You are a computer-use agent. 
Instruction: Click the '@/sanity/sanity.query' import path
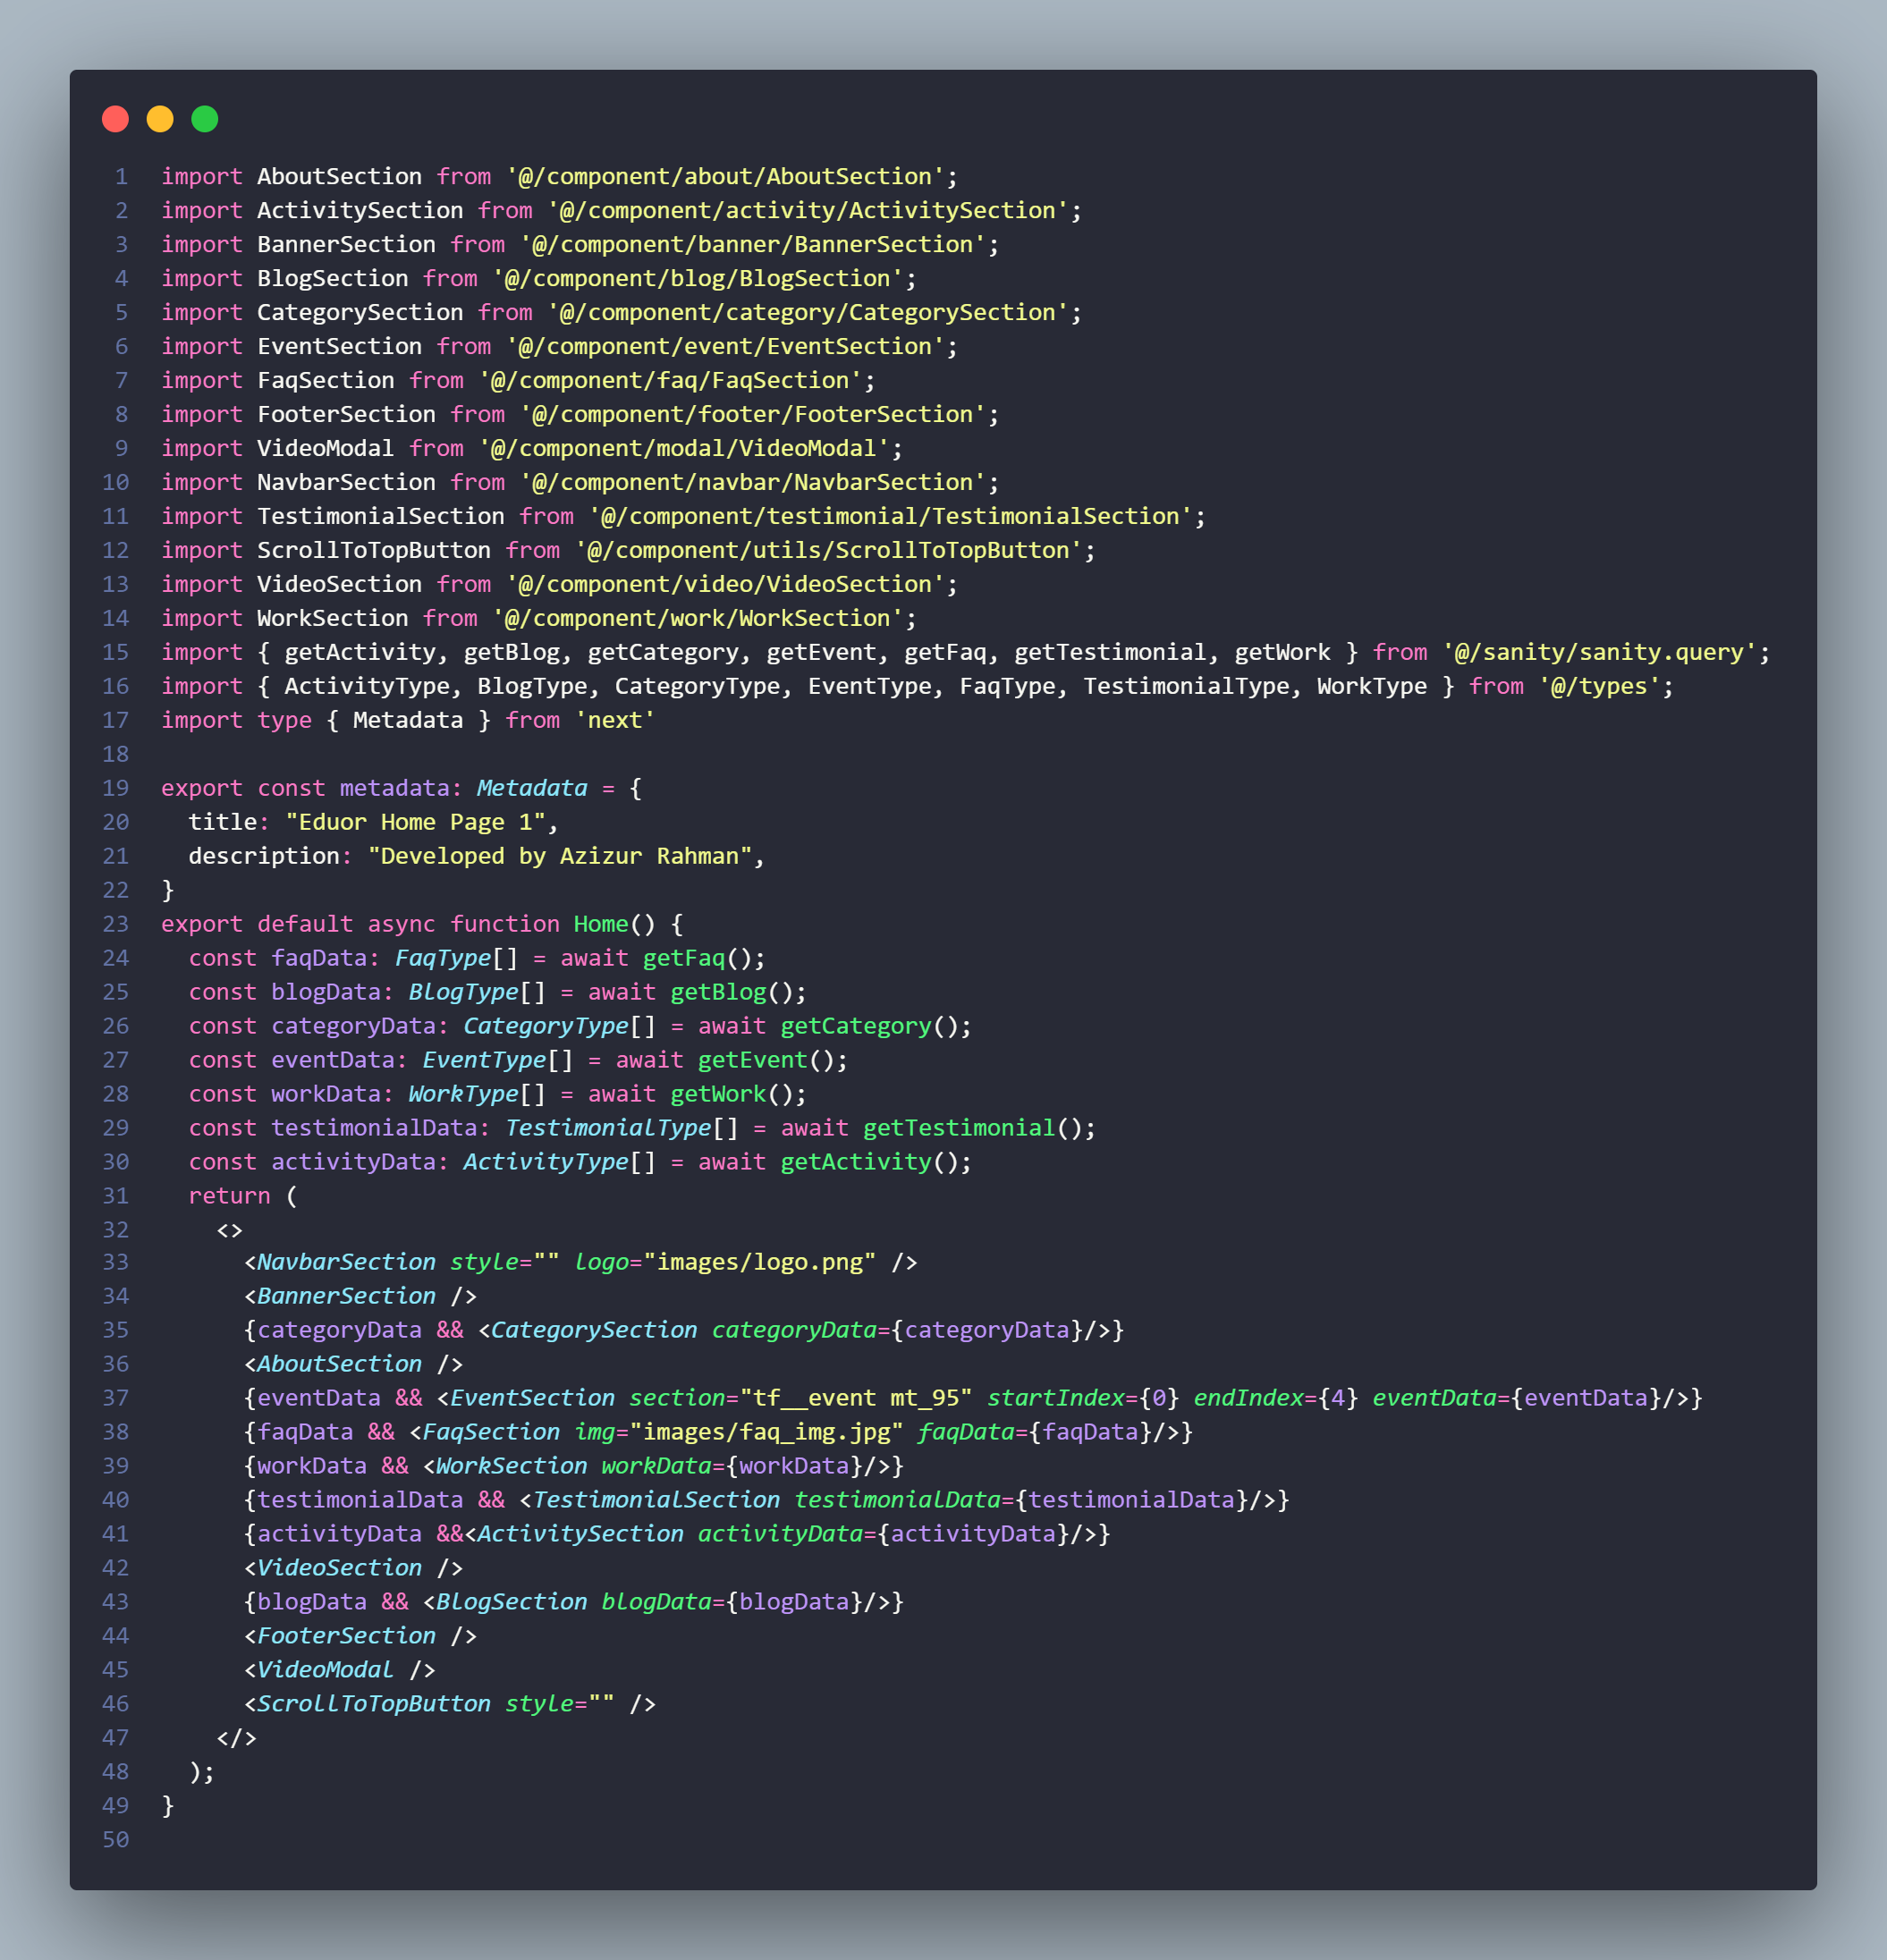(x=1598, y=652)
